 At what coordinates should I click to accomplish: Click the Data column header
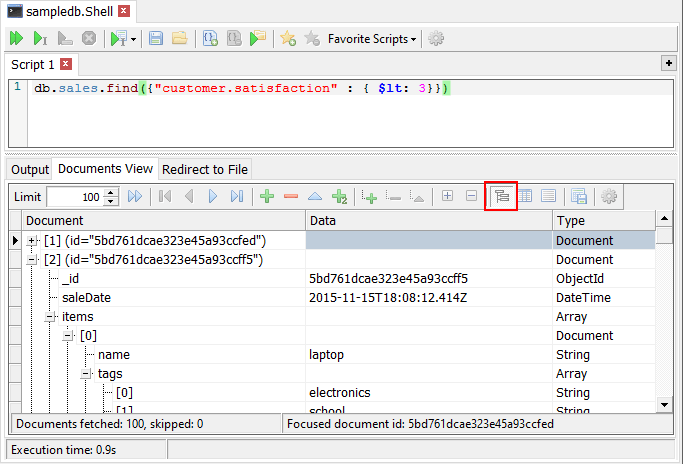point(428,220)
